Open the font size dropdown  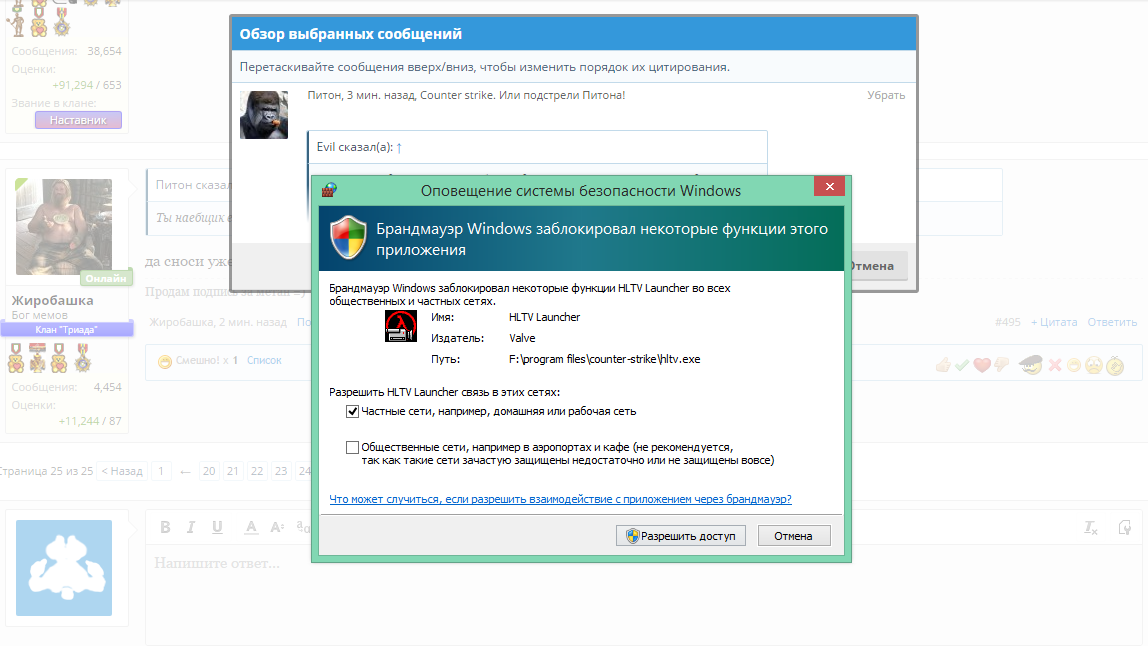point(277,527)
